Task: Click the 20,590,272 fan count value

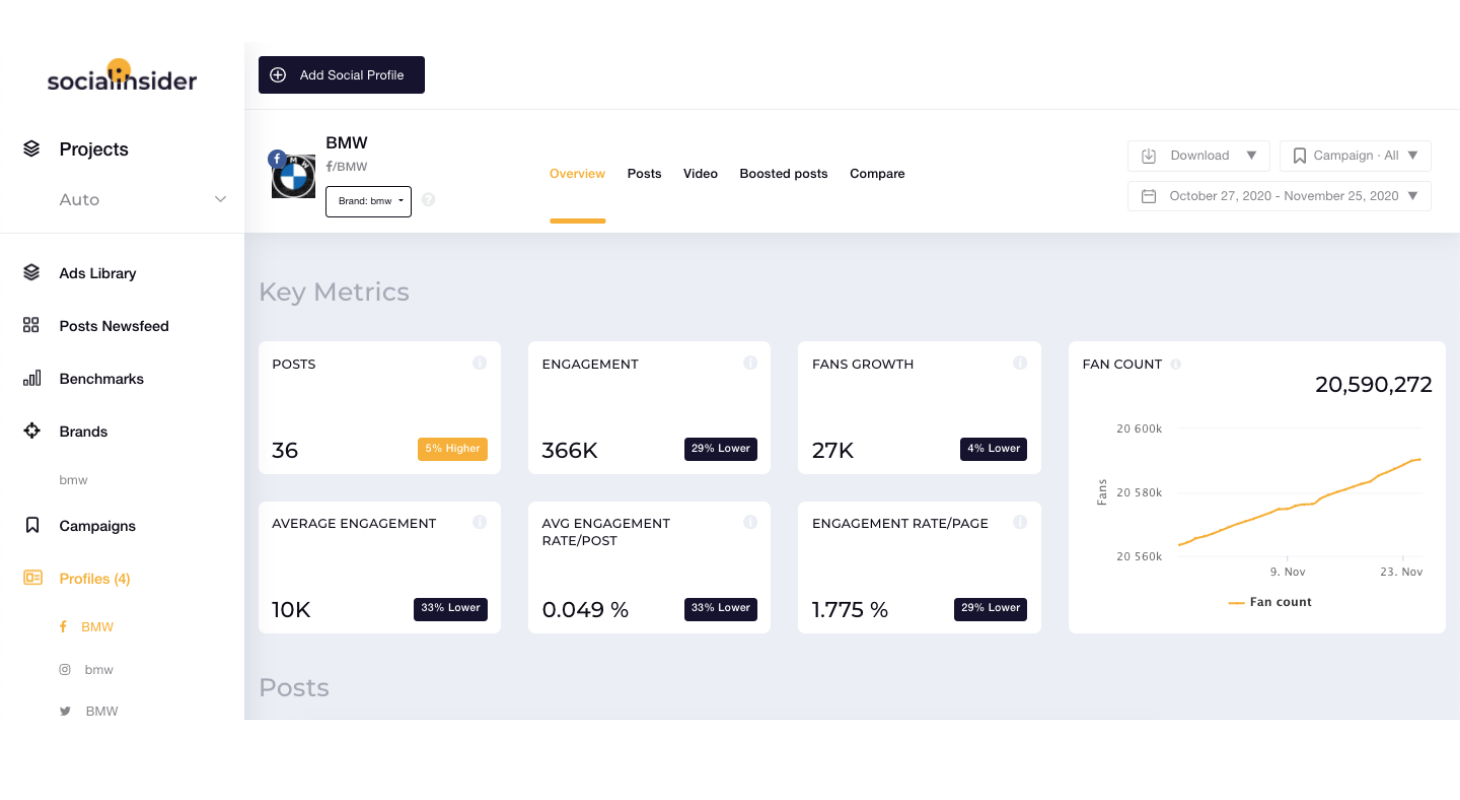Action: pos(1373,385)
